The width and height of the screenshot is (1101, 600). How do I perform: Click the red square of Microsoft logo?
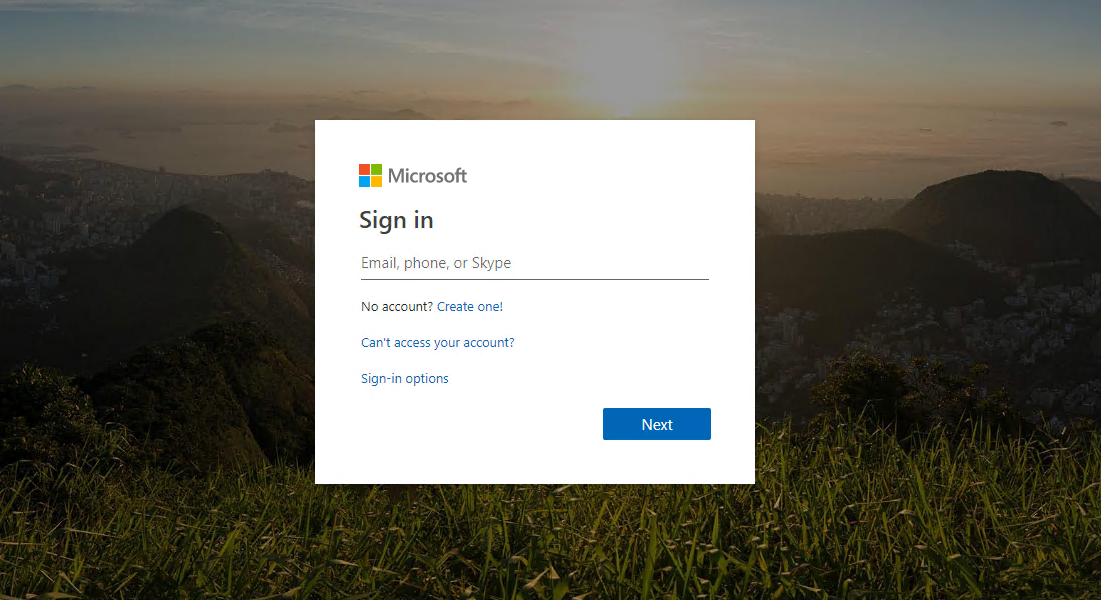pyautogui.click(x=364, y=169)
